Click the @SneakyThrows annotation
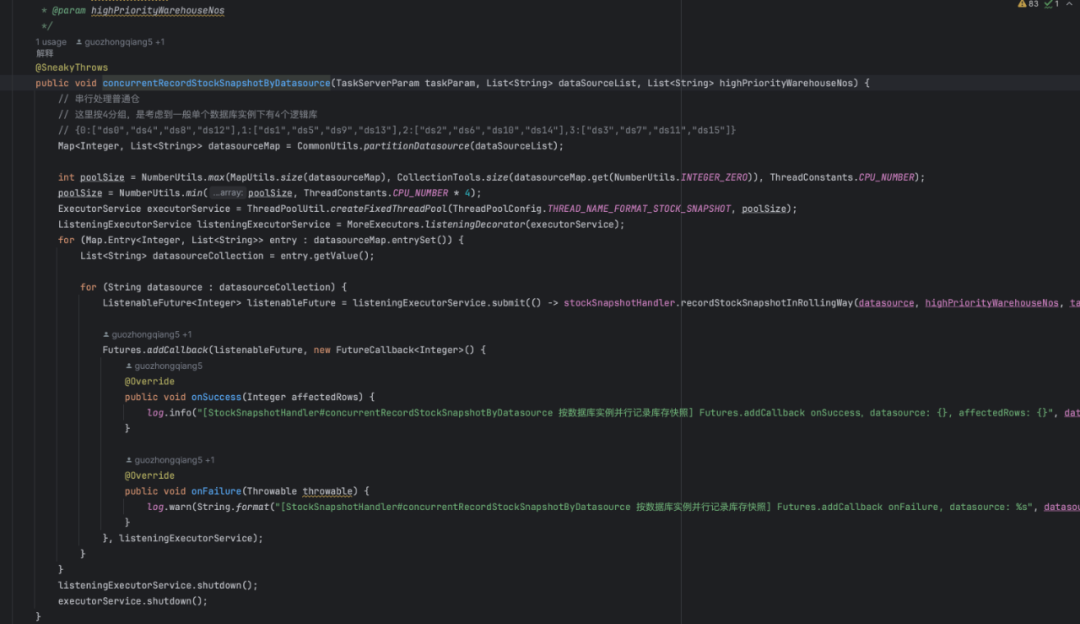Viewport: 1080px width, 624px height. click(72, 67)
